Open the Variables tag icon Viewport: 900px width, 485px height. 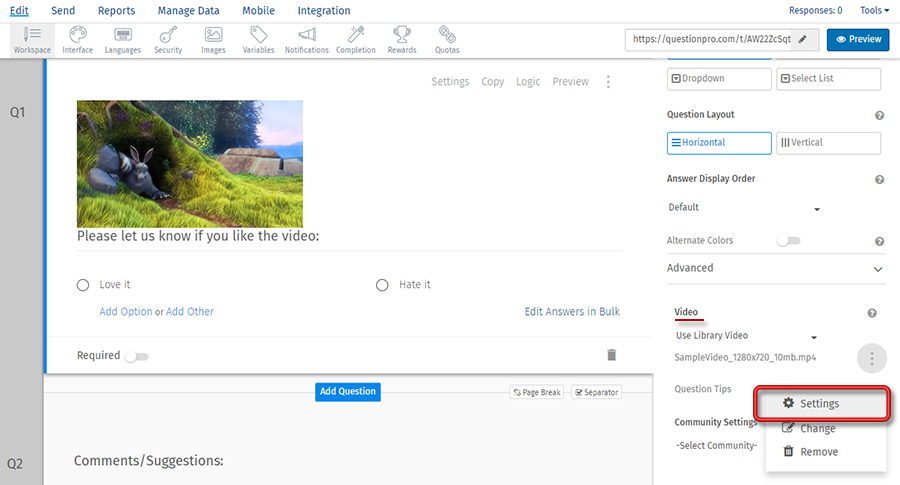point(258,40)
